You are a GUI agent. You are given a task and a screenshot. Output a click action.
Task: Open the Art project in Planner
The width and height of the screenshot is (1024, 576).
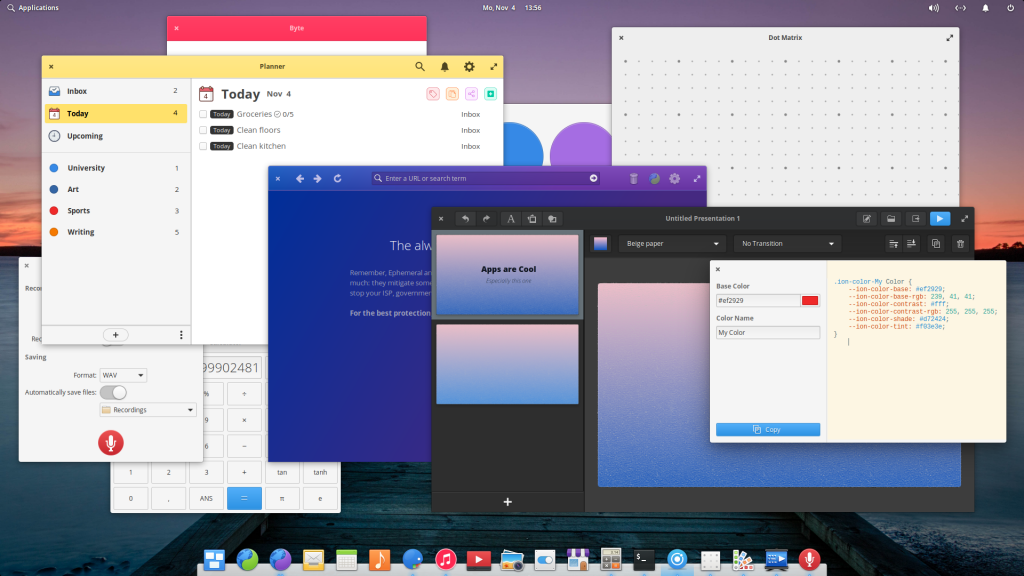click(116, 189)
